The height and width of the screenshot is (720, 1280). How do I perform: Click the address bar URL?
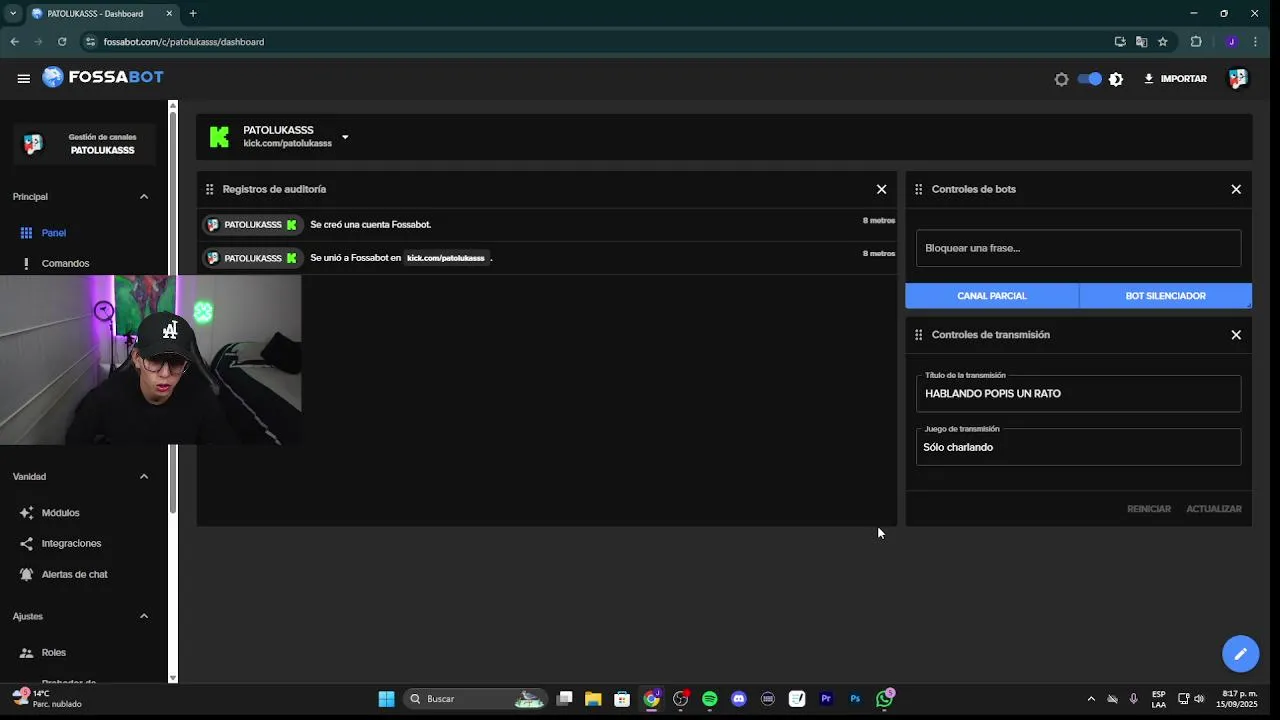pos(184,42)
